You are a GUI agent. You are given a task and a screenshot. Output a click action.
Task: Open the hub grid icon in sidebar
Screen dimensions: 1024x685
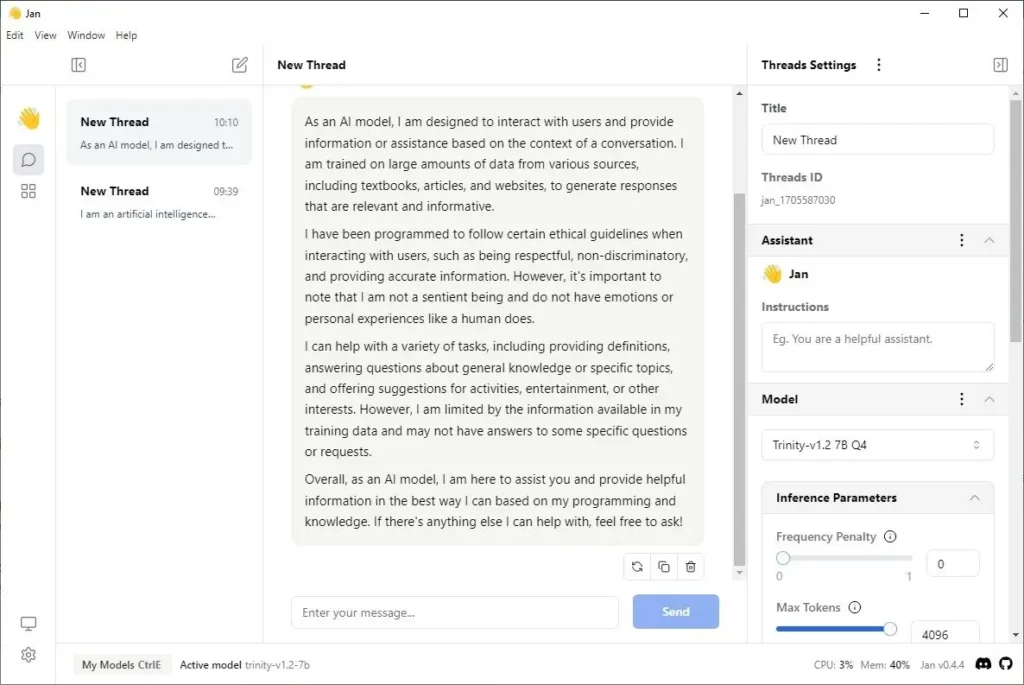point(29,191)
